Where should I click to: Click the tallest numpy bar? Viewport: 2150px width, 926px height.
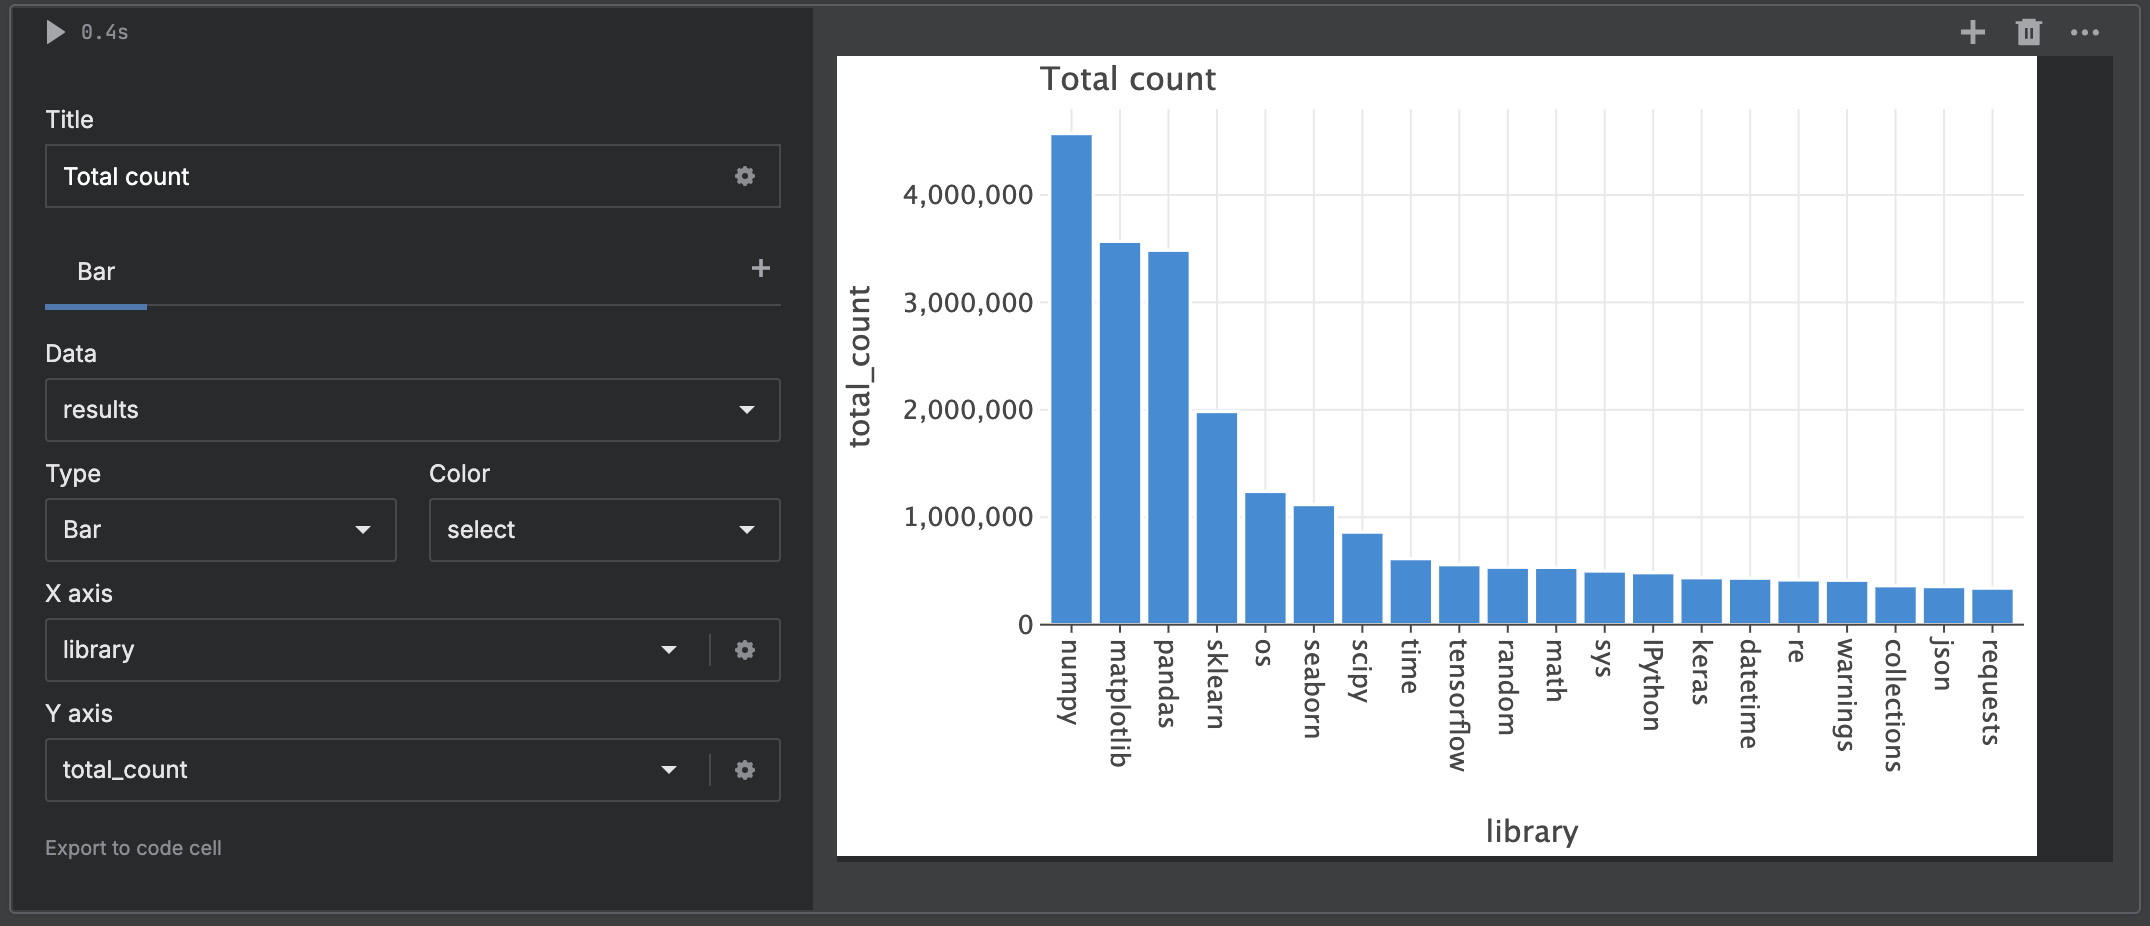1070,380
